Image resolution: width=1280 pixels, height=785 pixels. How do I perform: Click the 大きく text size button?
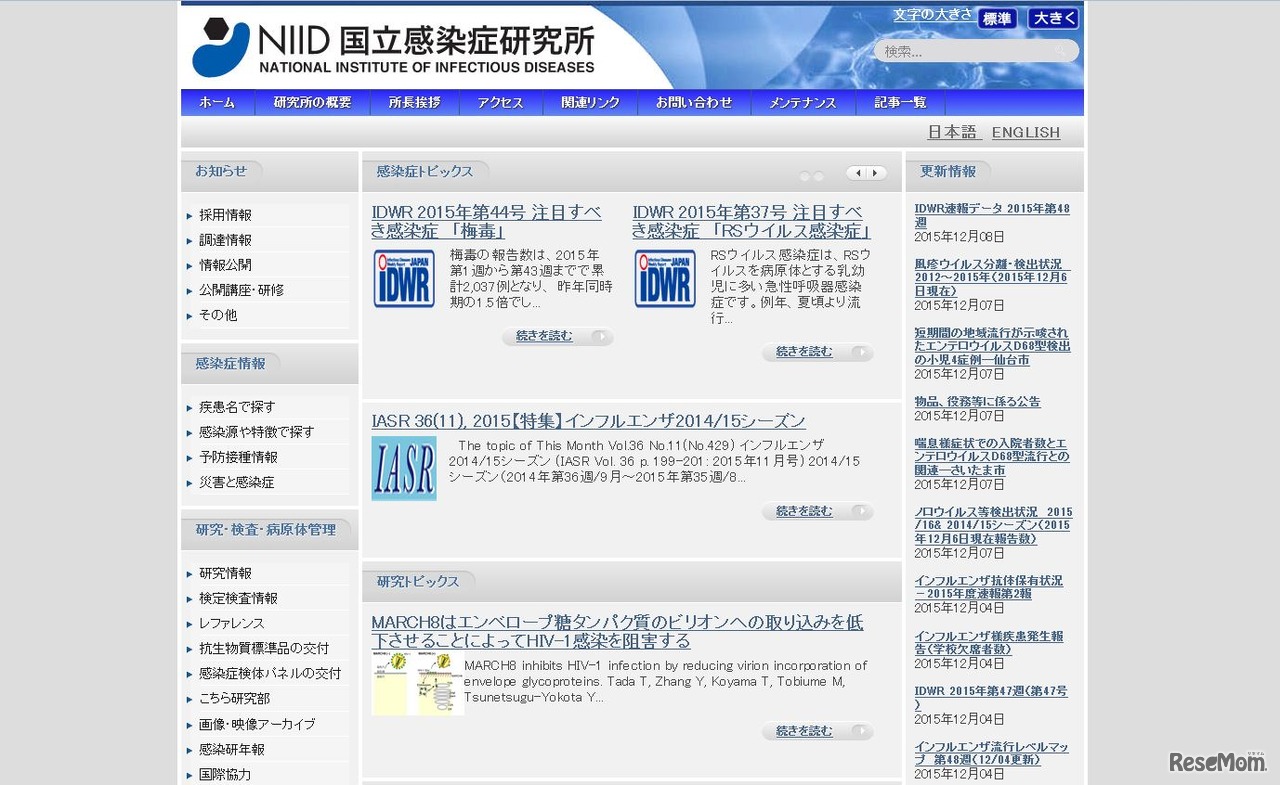pos(1052,18)
